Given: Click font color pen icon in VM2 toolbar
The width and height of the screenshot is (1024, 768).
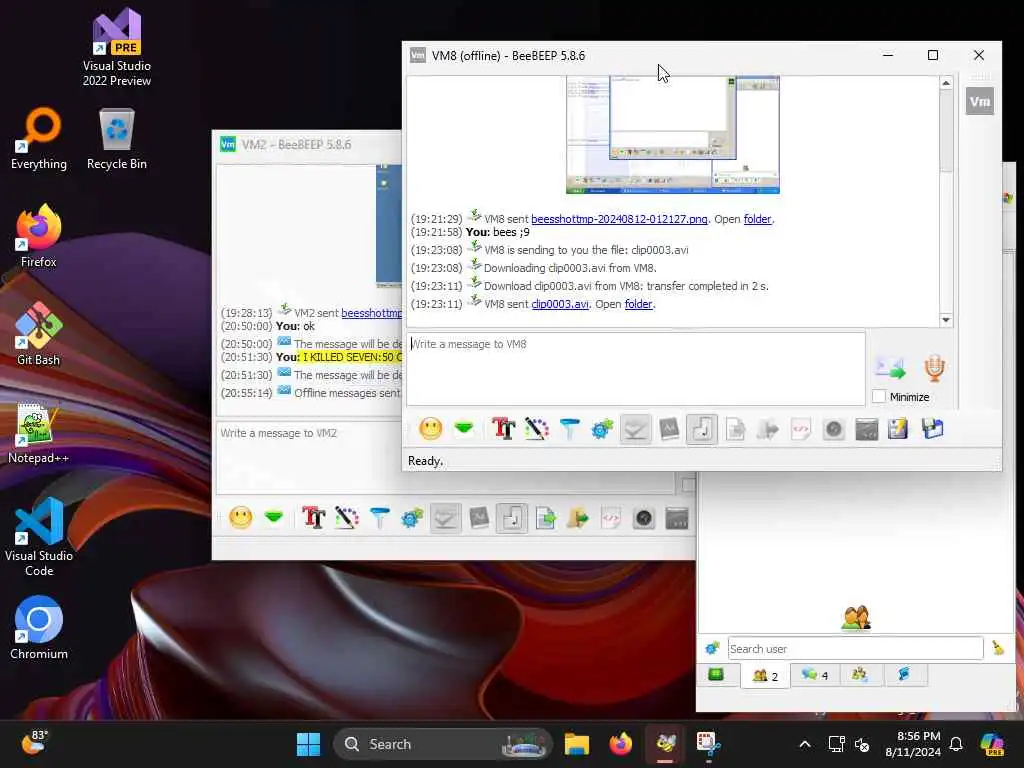Looking at the screenshot, I should click(x=347, y=519).
